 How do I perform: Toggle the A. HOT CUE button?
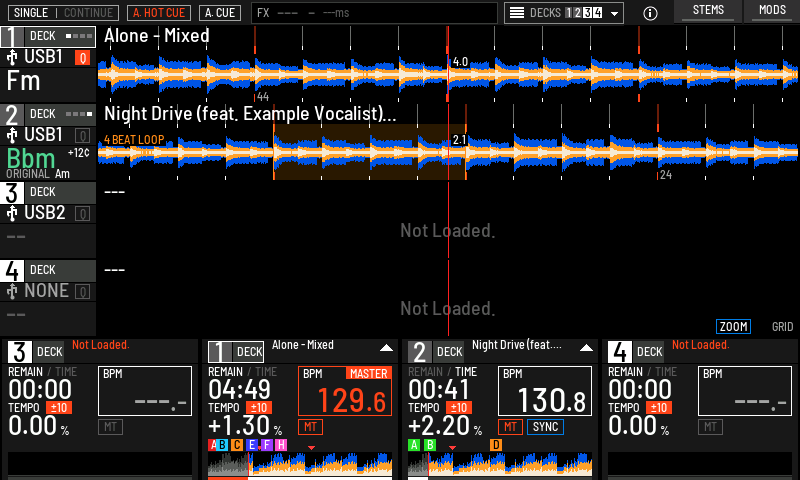click(x=159, y=13)
